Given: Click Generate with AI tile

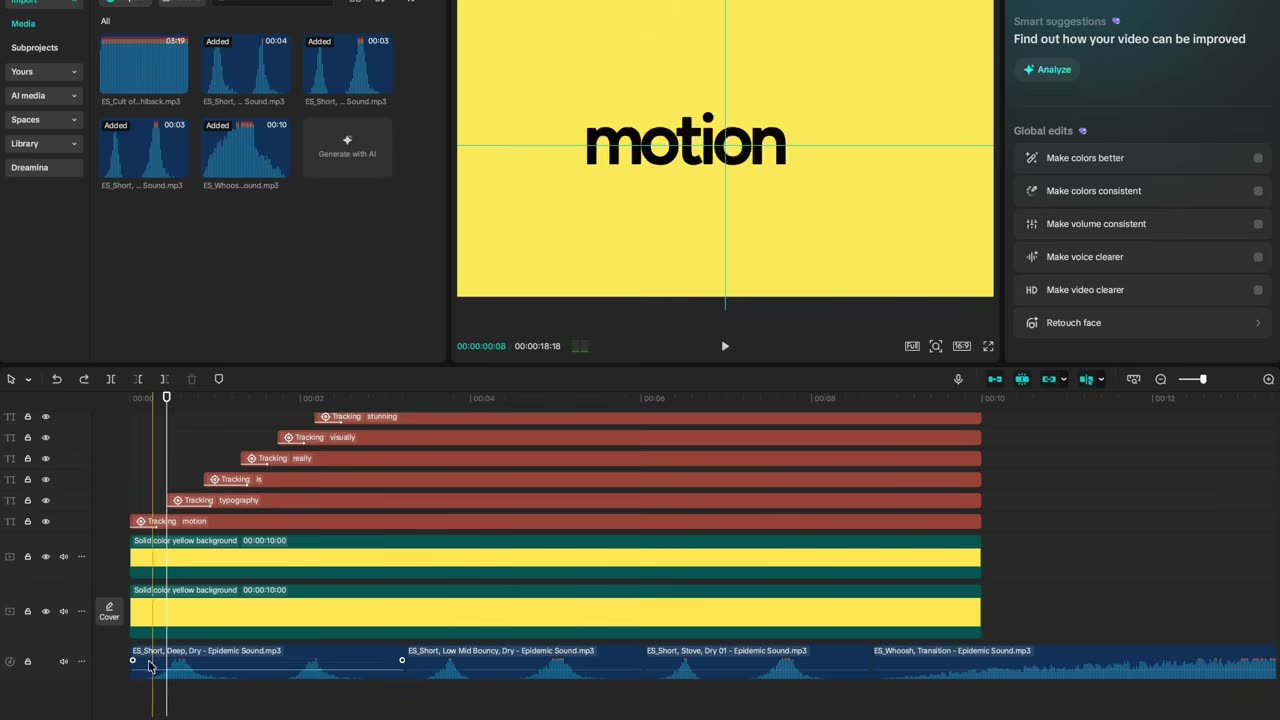Looking at the screenshot, I should click(x=347, y=147).
